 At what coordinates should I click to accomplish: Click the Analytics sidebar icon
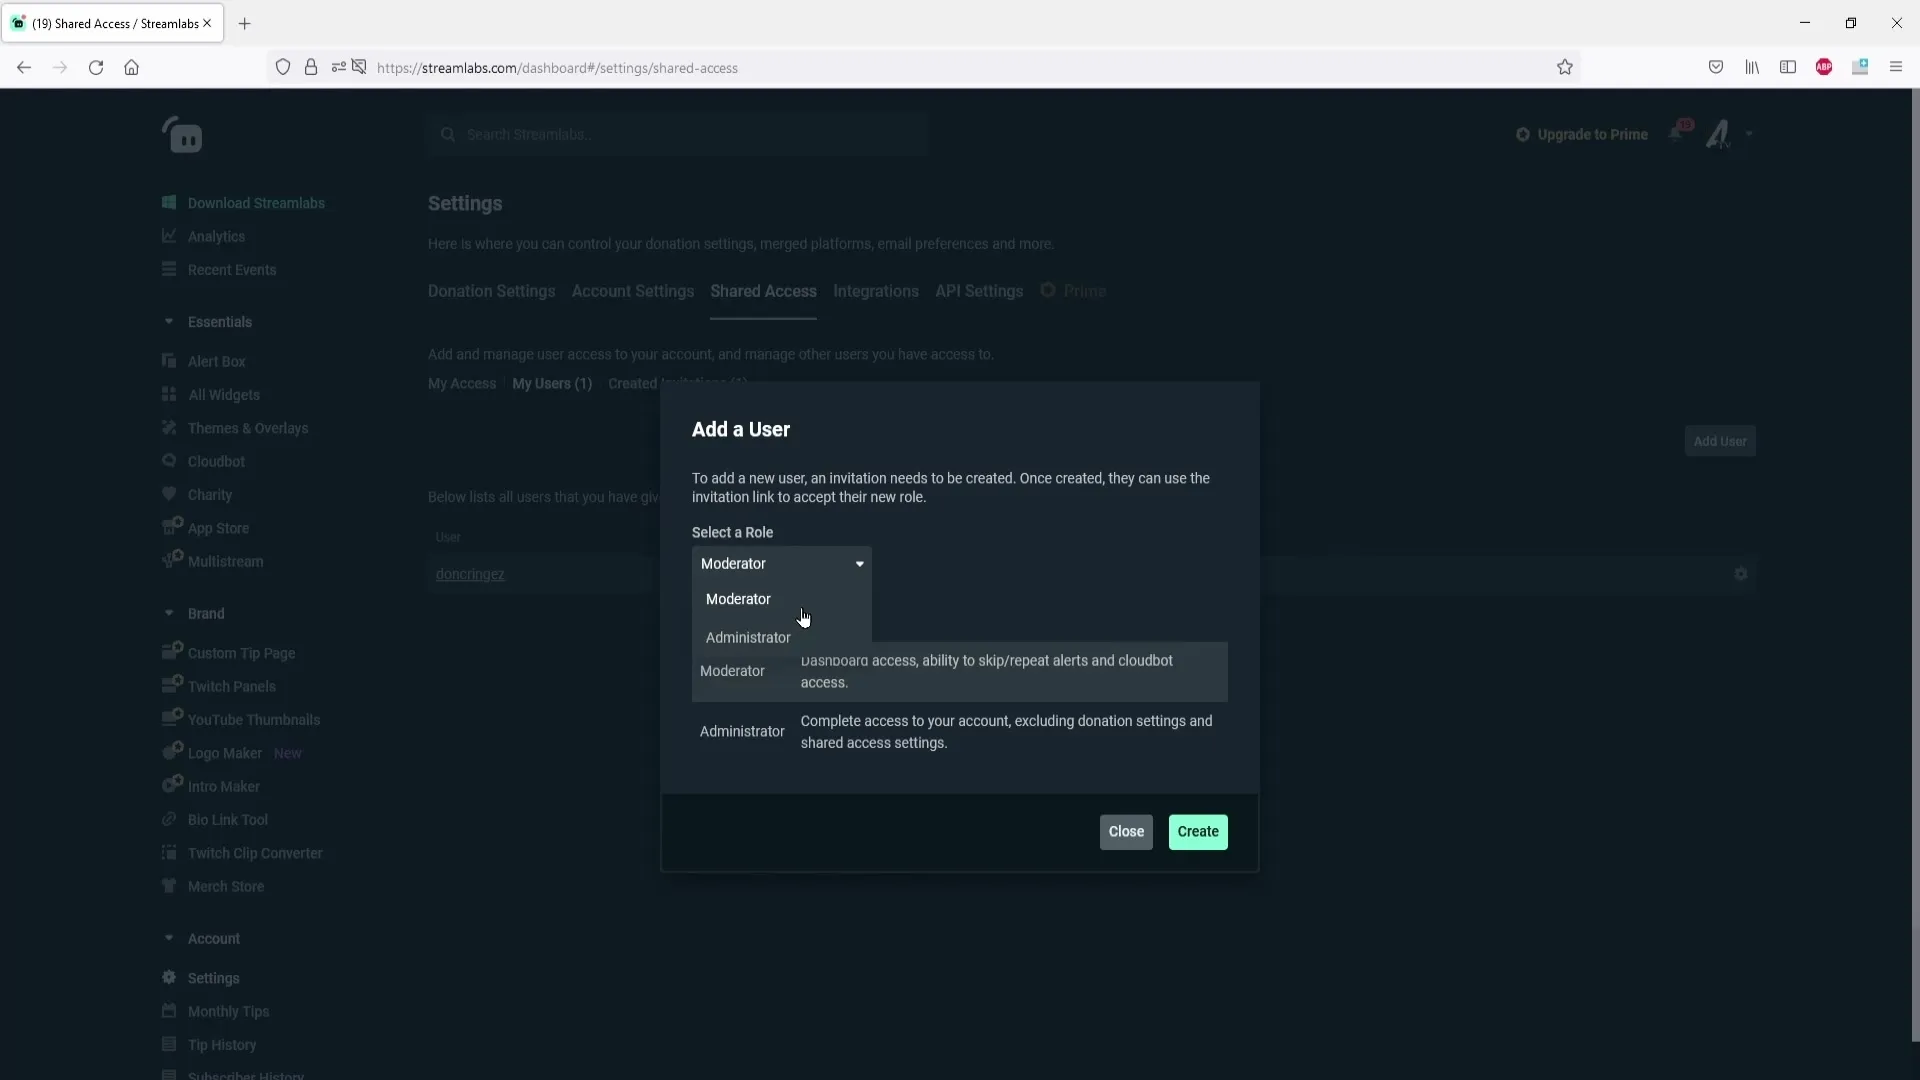coord(169,236)
